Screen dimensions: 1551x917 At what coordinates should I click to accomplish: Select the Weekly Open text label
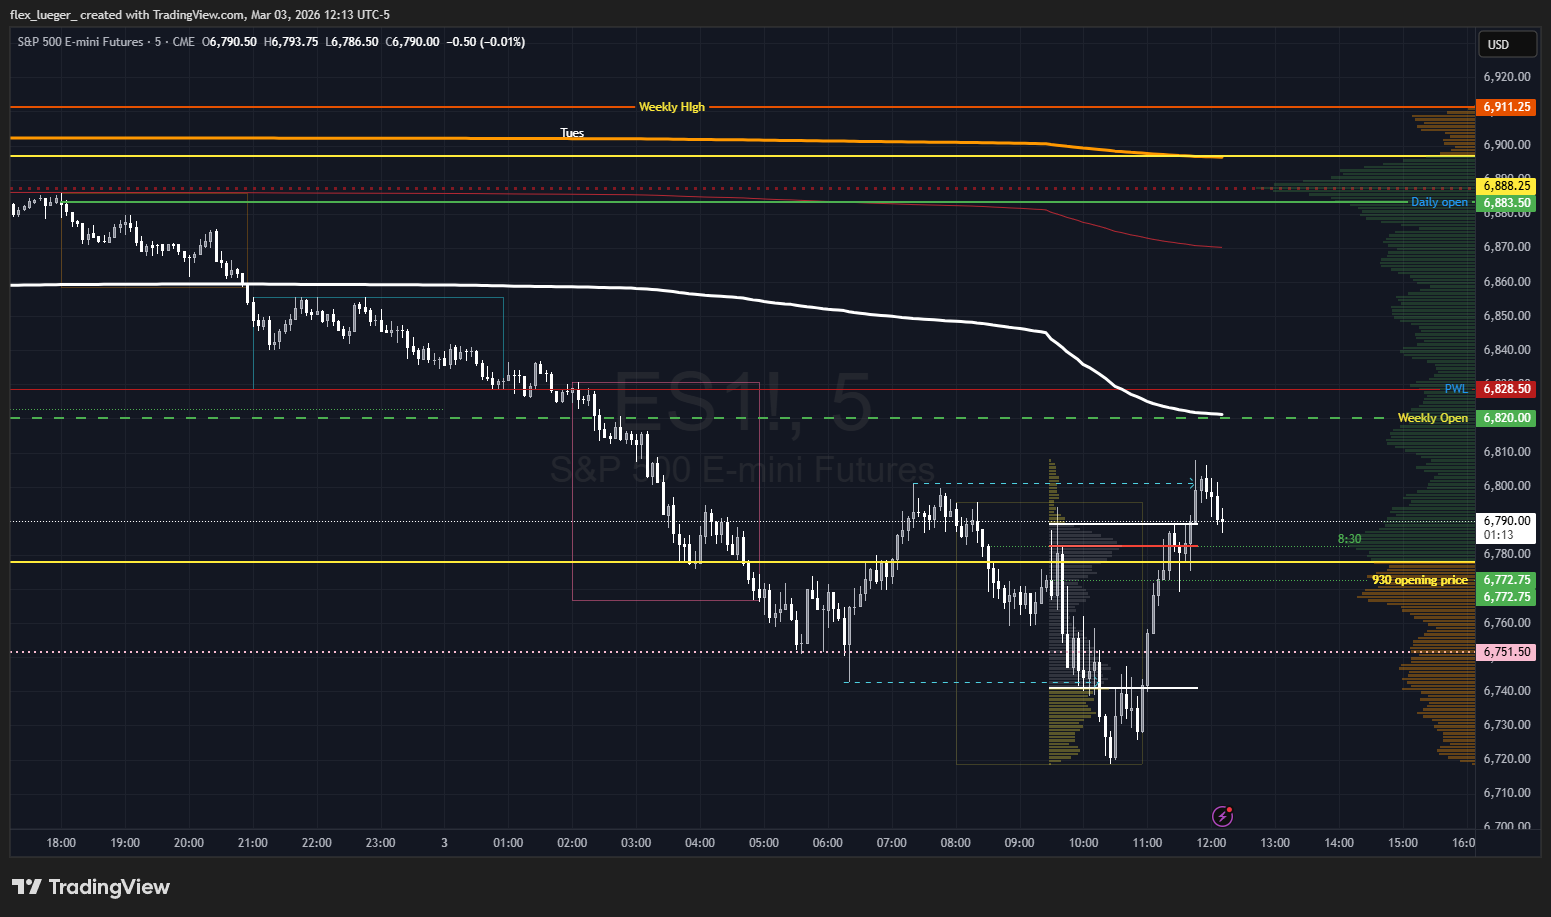tap(1432, 418)
